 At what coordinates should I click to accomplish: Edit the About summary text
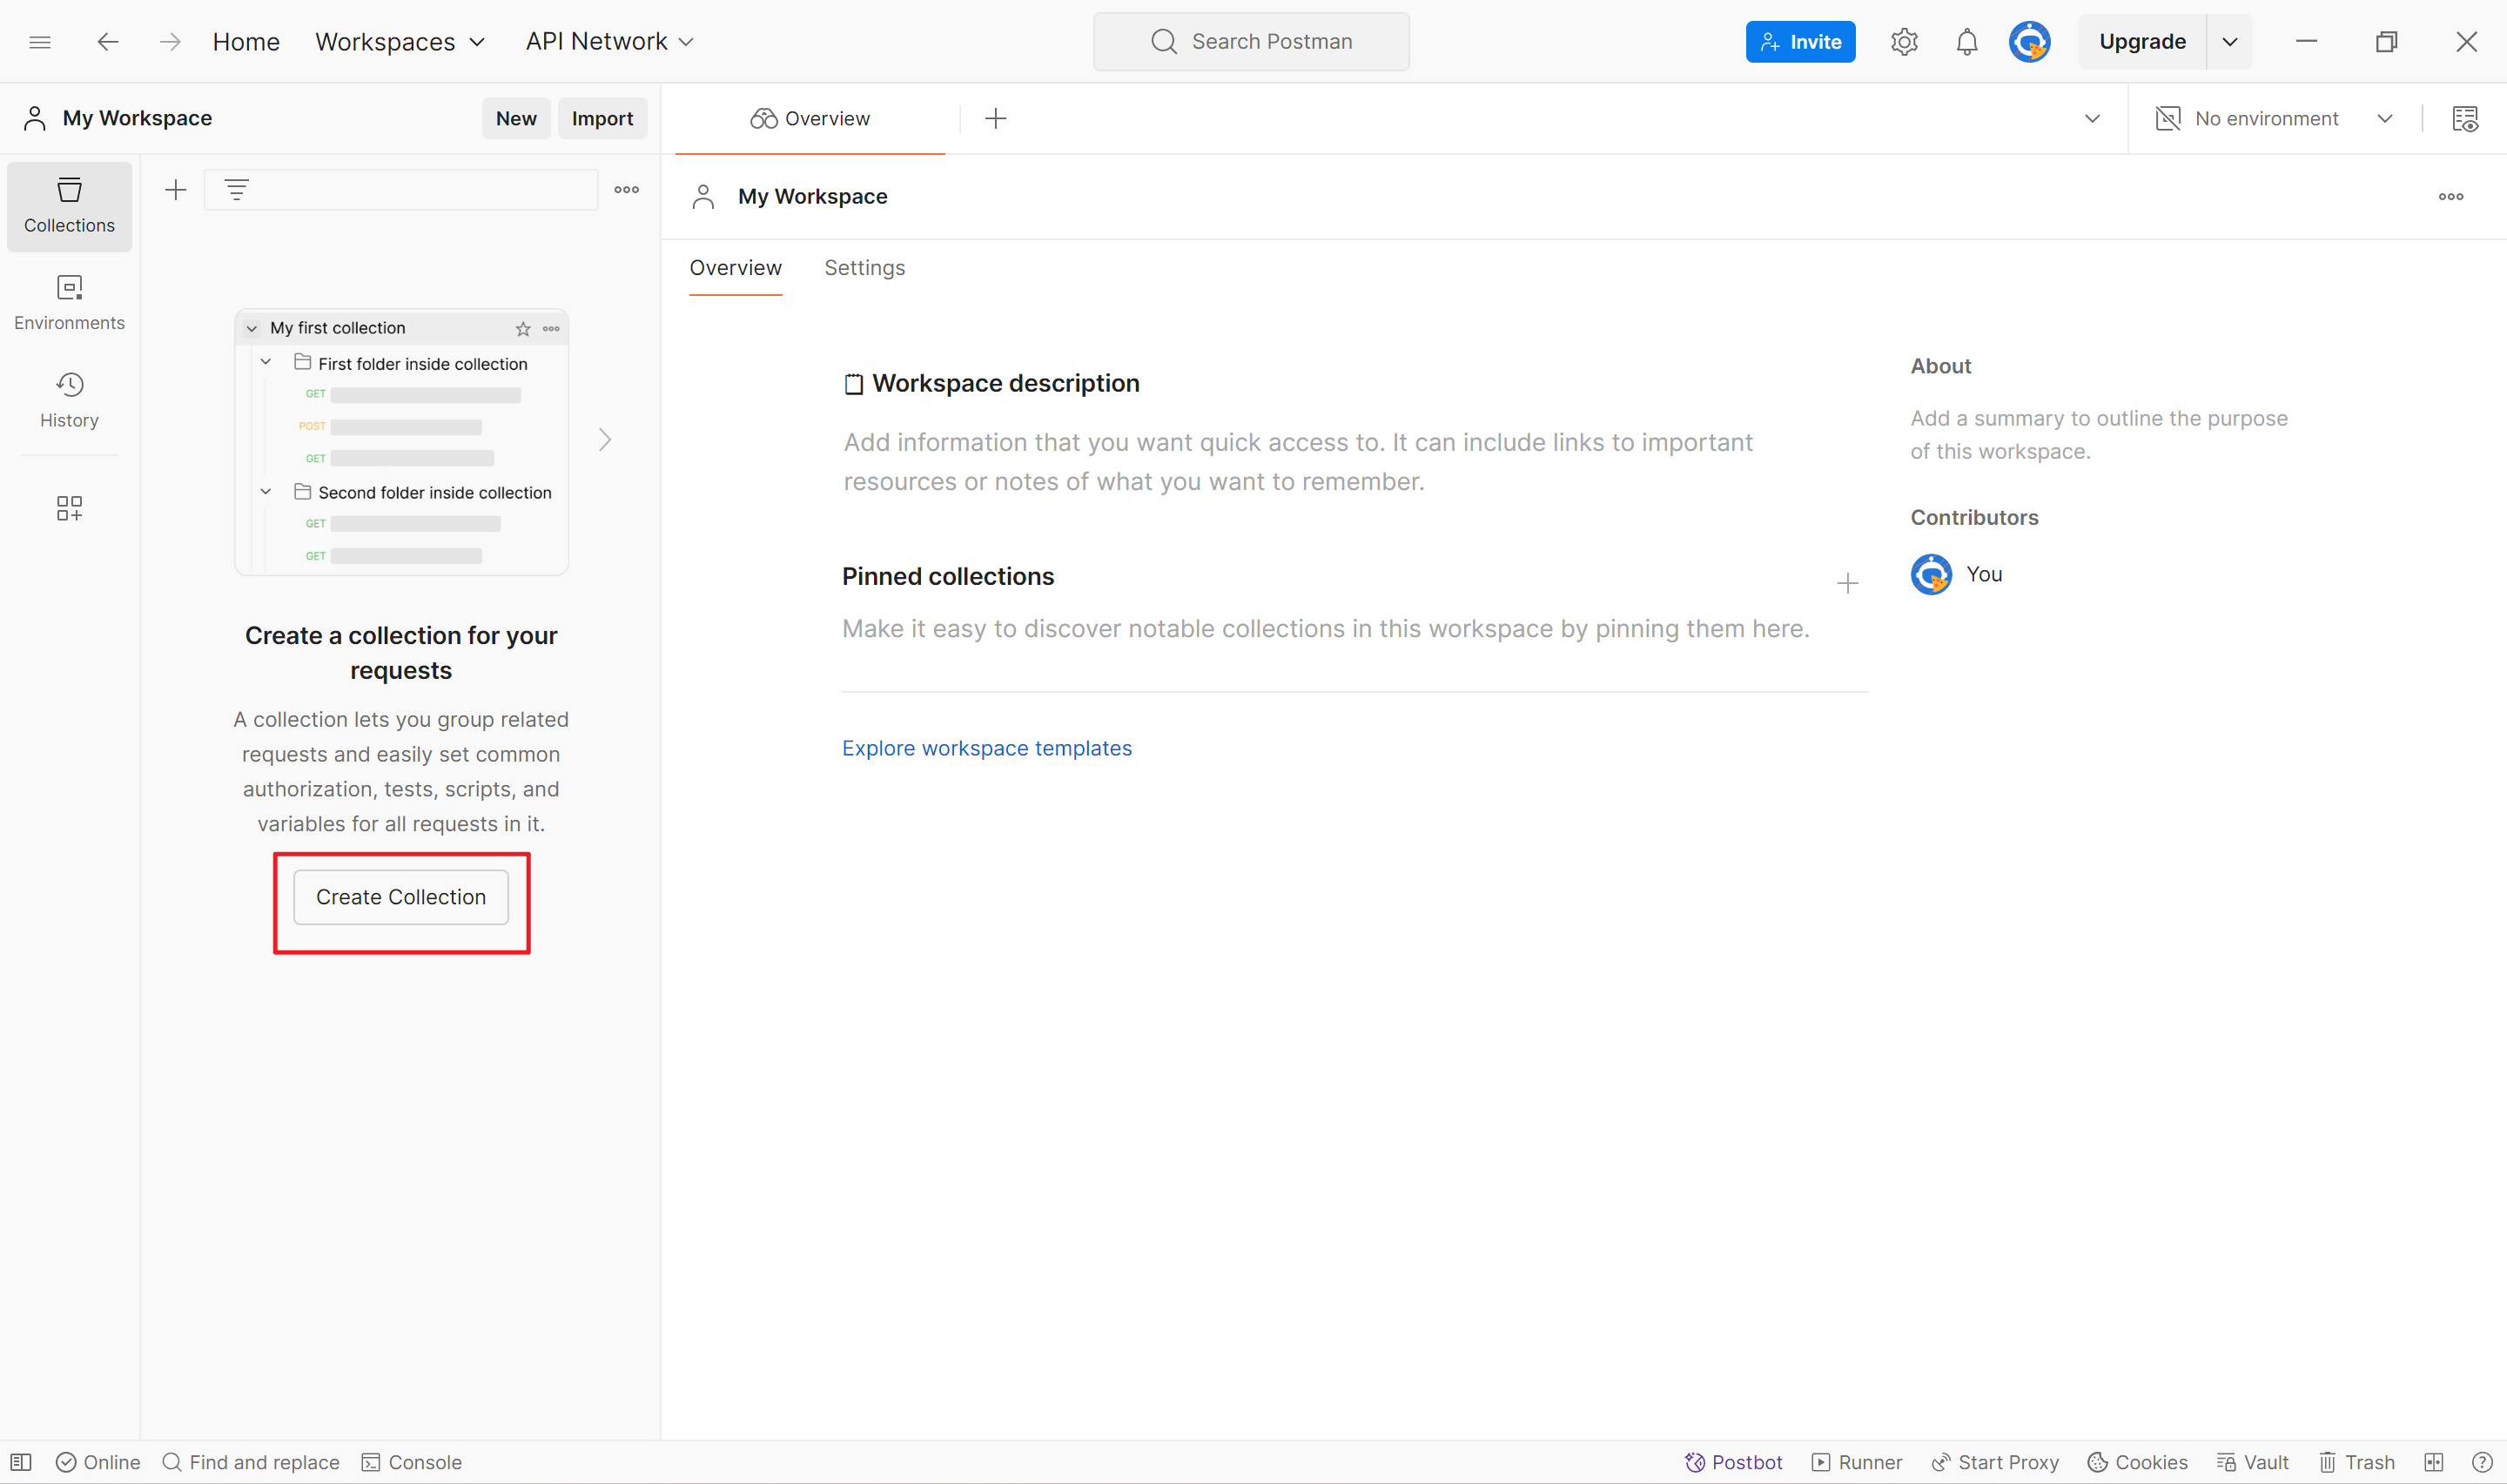2099,435
